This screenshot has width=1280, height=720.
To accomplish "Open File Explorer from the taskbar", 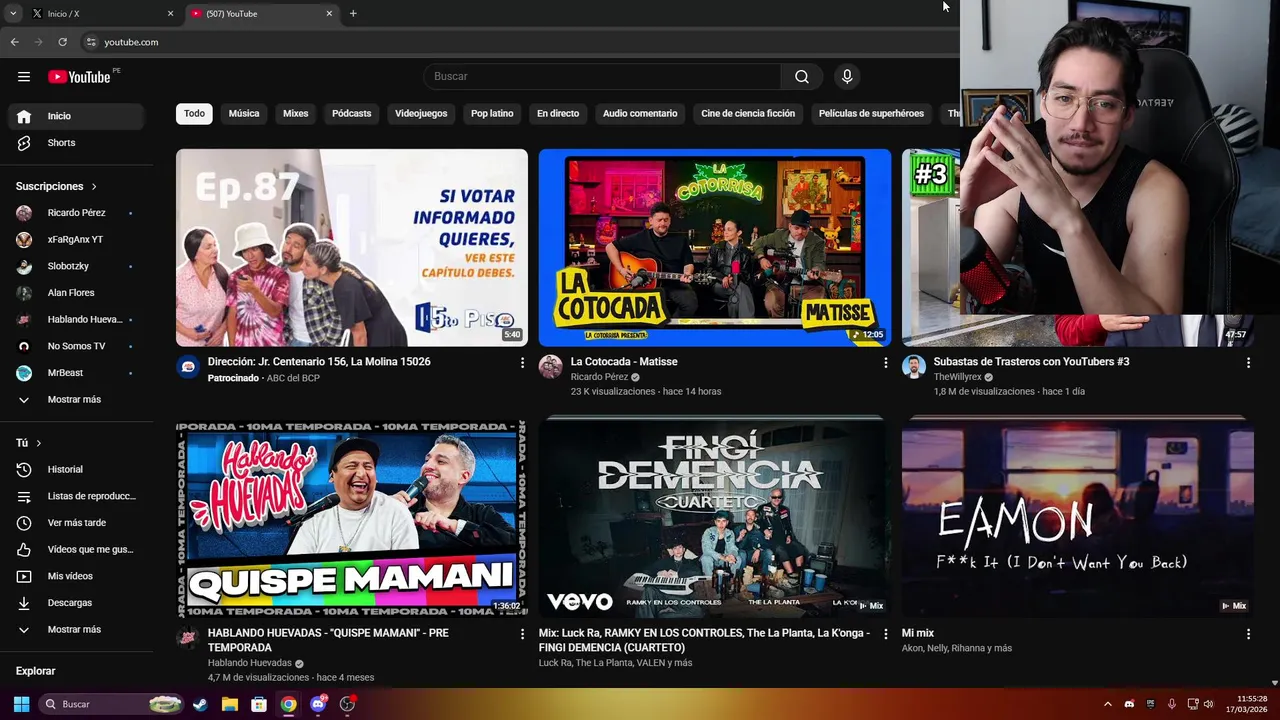I will coord(229,704).
